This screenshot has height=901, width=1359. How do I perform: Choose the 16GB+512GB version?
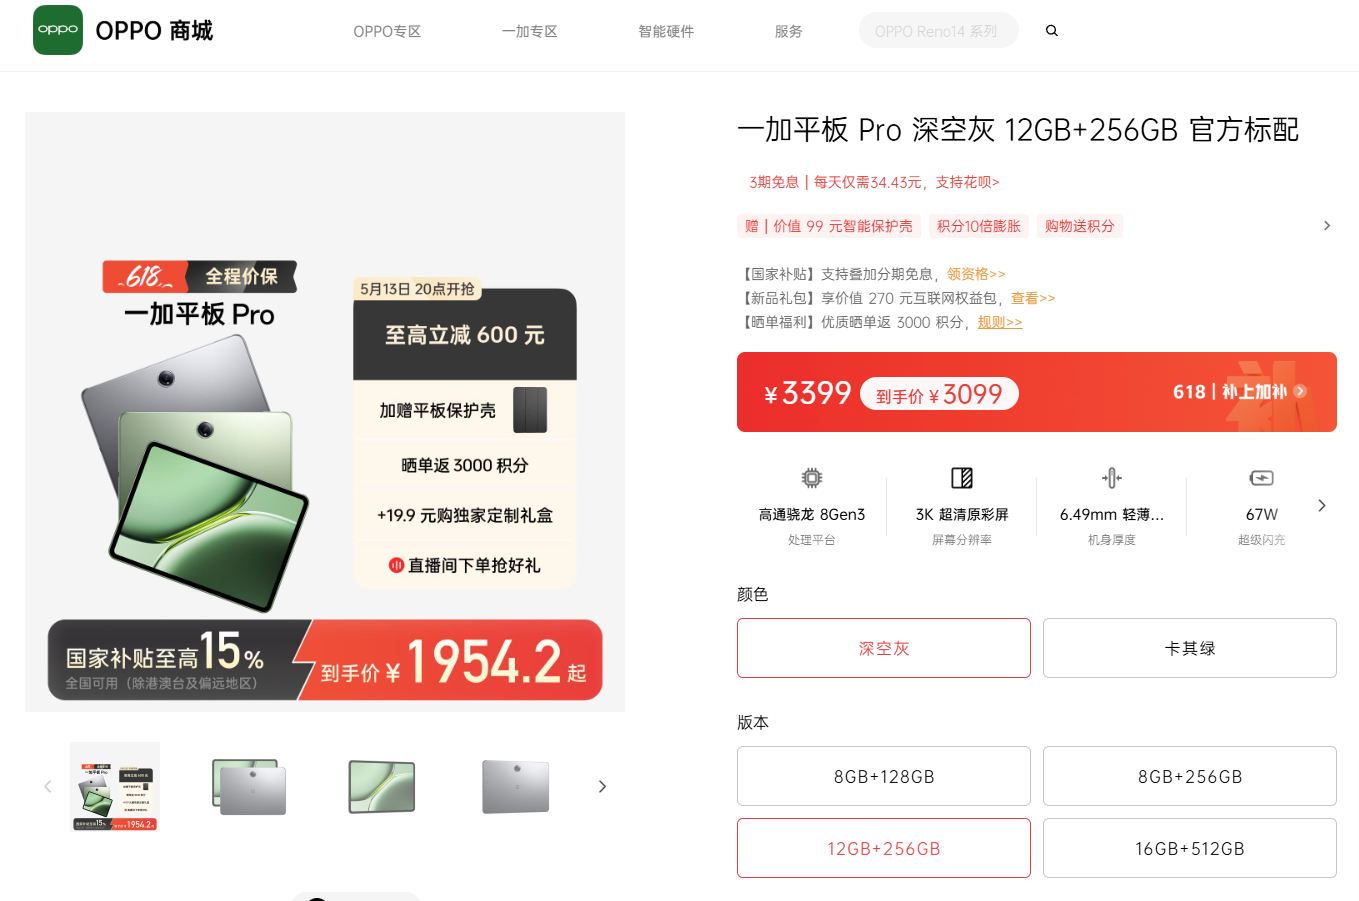(1190, 848)
